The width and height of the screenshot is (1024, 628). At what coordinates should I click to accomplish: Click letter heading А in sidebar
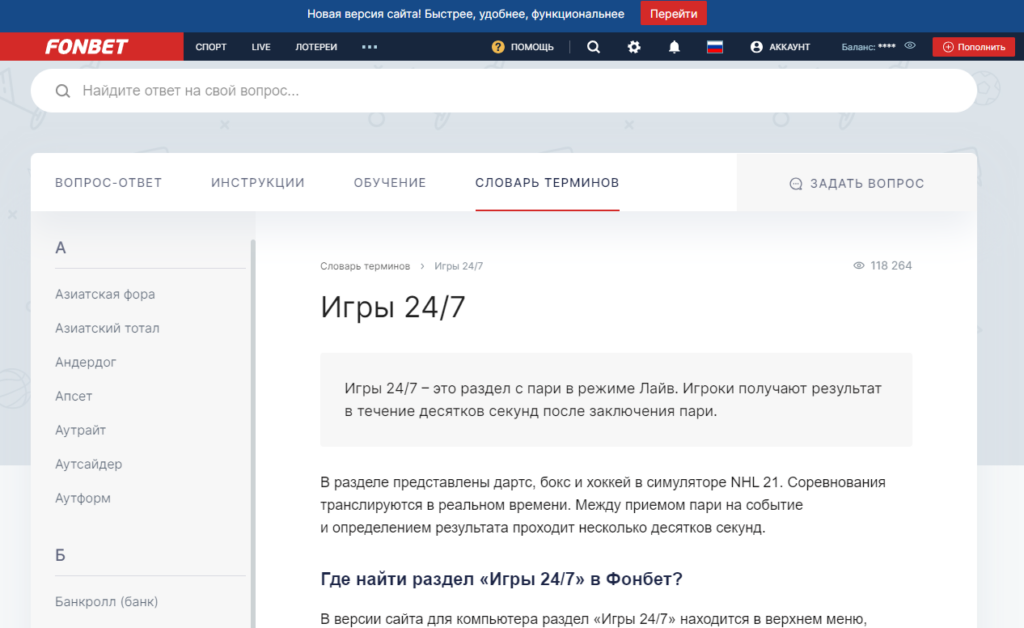60,248
